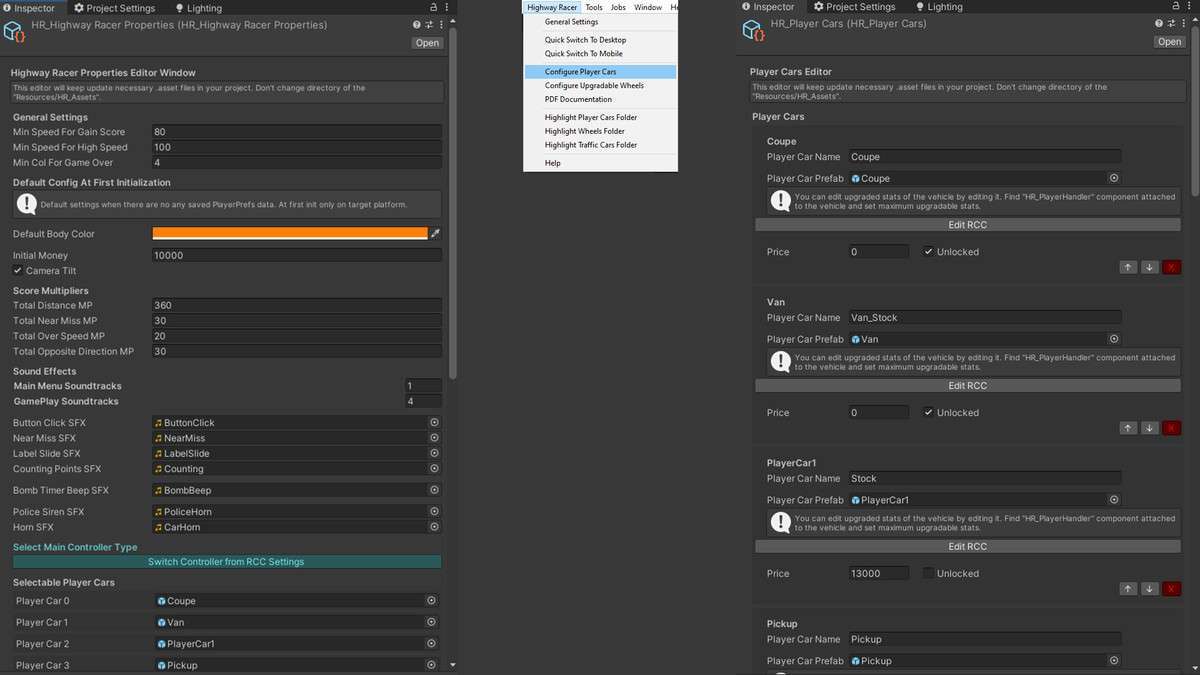Remove PlayerCar1 with the red X
Image resolution: width=1200 pixels, height=675 pixels.
tap(1172, 589)
